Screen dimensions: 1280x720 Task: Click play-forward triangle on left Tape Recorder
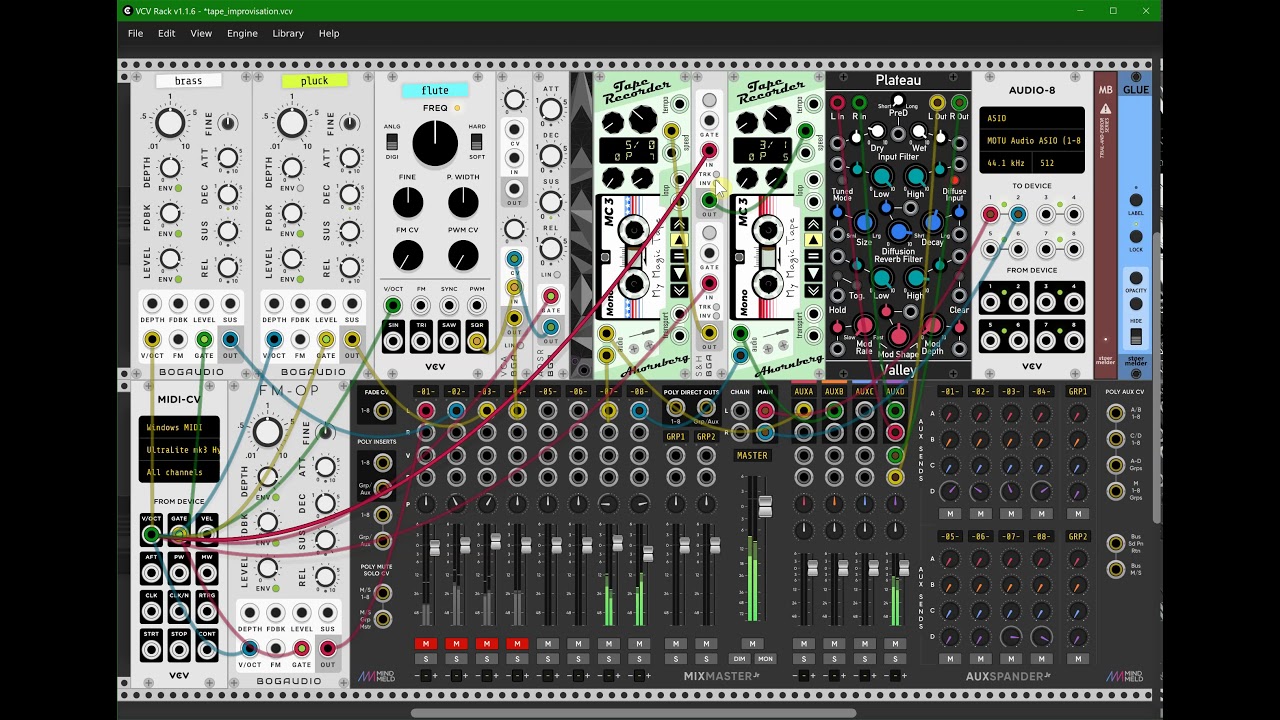click(x=679, y=240)
